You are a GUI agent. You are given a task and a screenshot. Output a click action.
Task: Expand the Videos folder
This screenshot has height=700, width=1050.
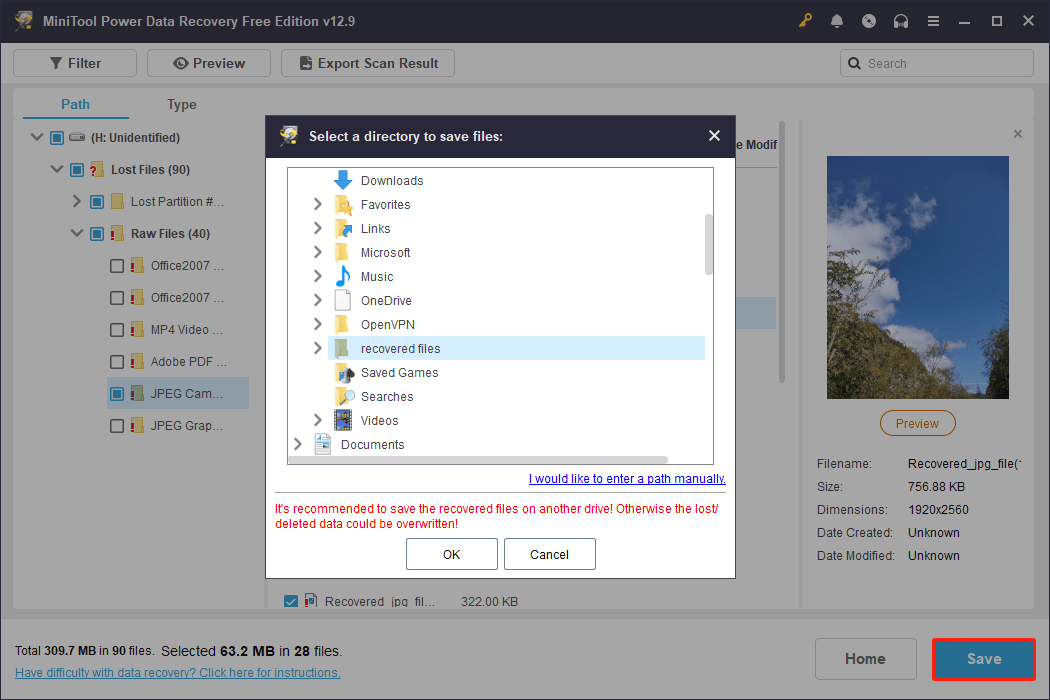coord(317,420)
